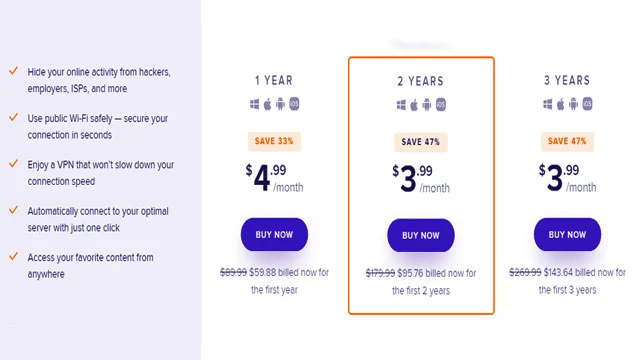Click the Android icon under 1 Year plan
This screenshot has height=360, width=640.
[280, 104]
